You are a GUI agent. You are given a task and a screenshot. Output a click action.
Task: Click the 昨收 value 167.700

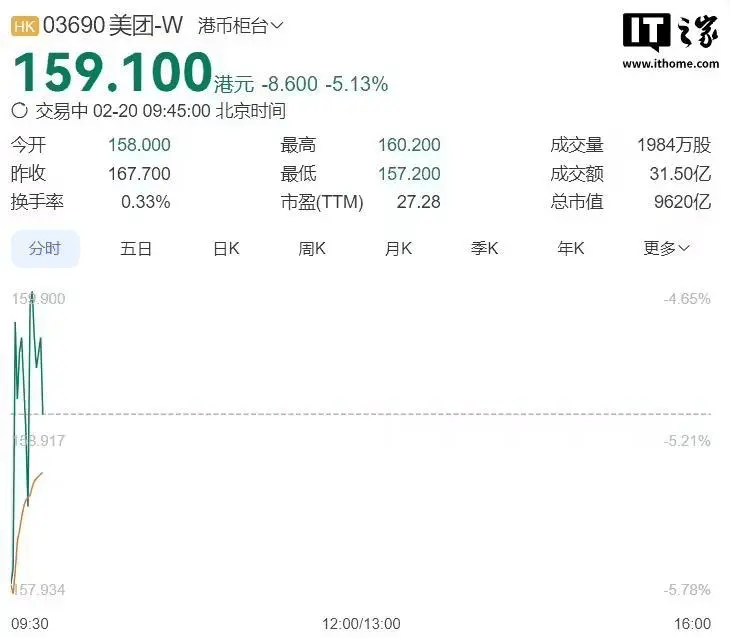click(x=139, y=174)
